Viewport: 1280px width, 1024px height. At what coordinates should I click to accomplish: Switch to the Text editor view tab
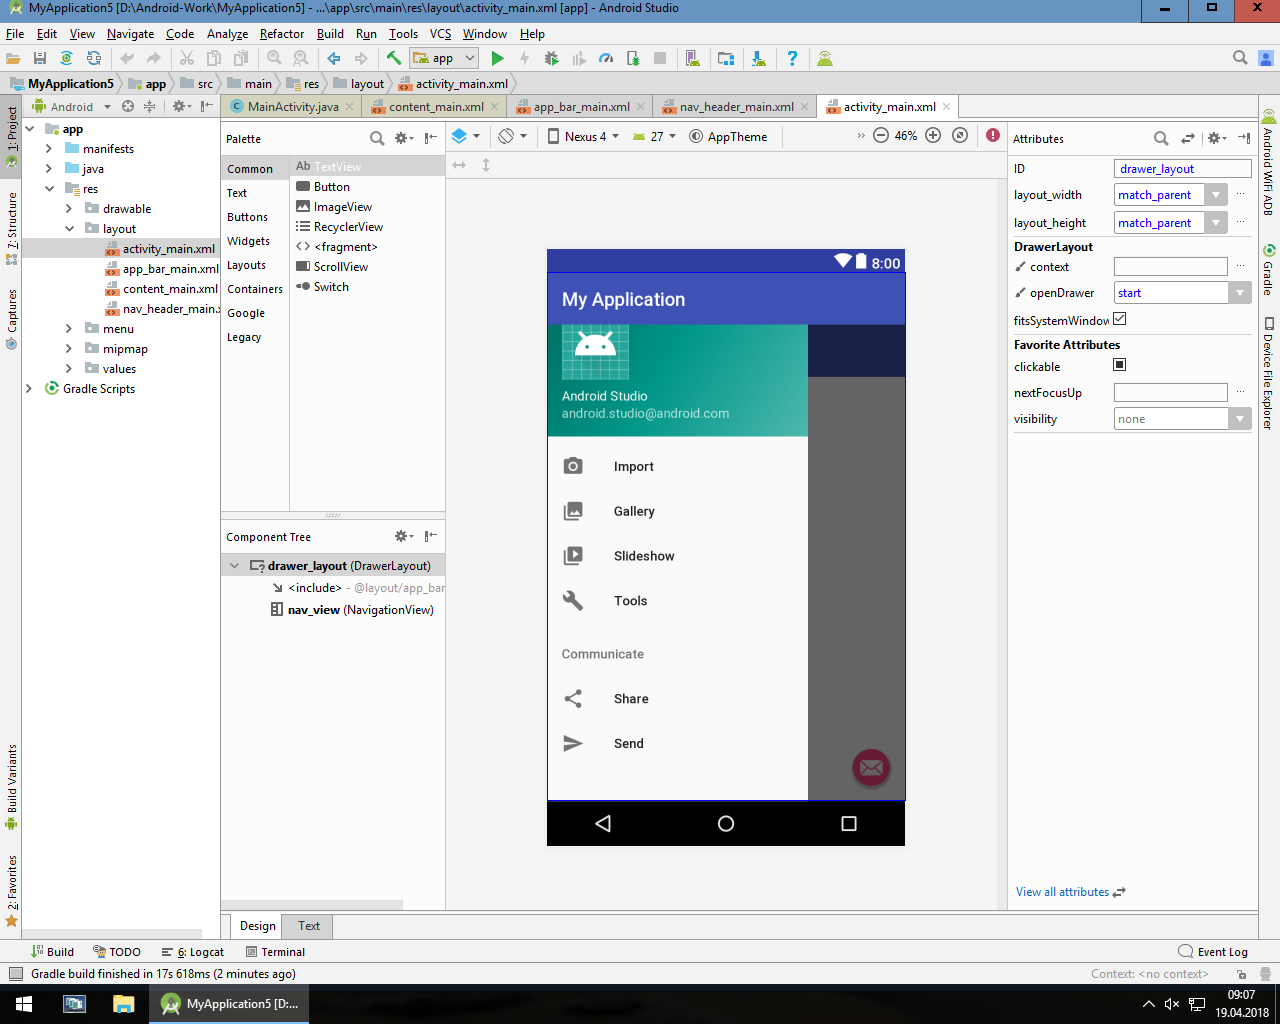(x=309, y=926)
